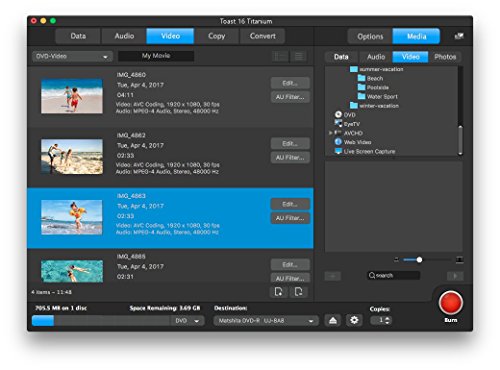The width and height of the screenshot is (500, 370).
Task: Open Audio tab in media browser
Action: 376,57
